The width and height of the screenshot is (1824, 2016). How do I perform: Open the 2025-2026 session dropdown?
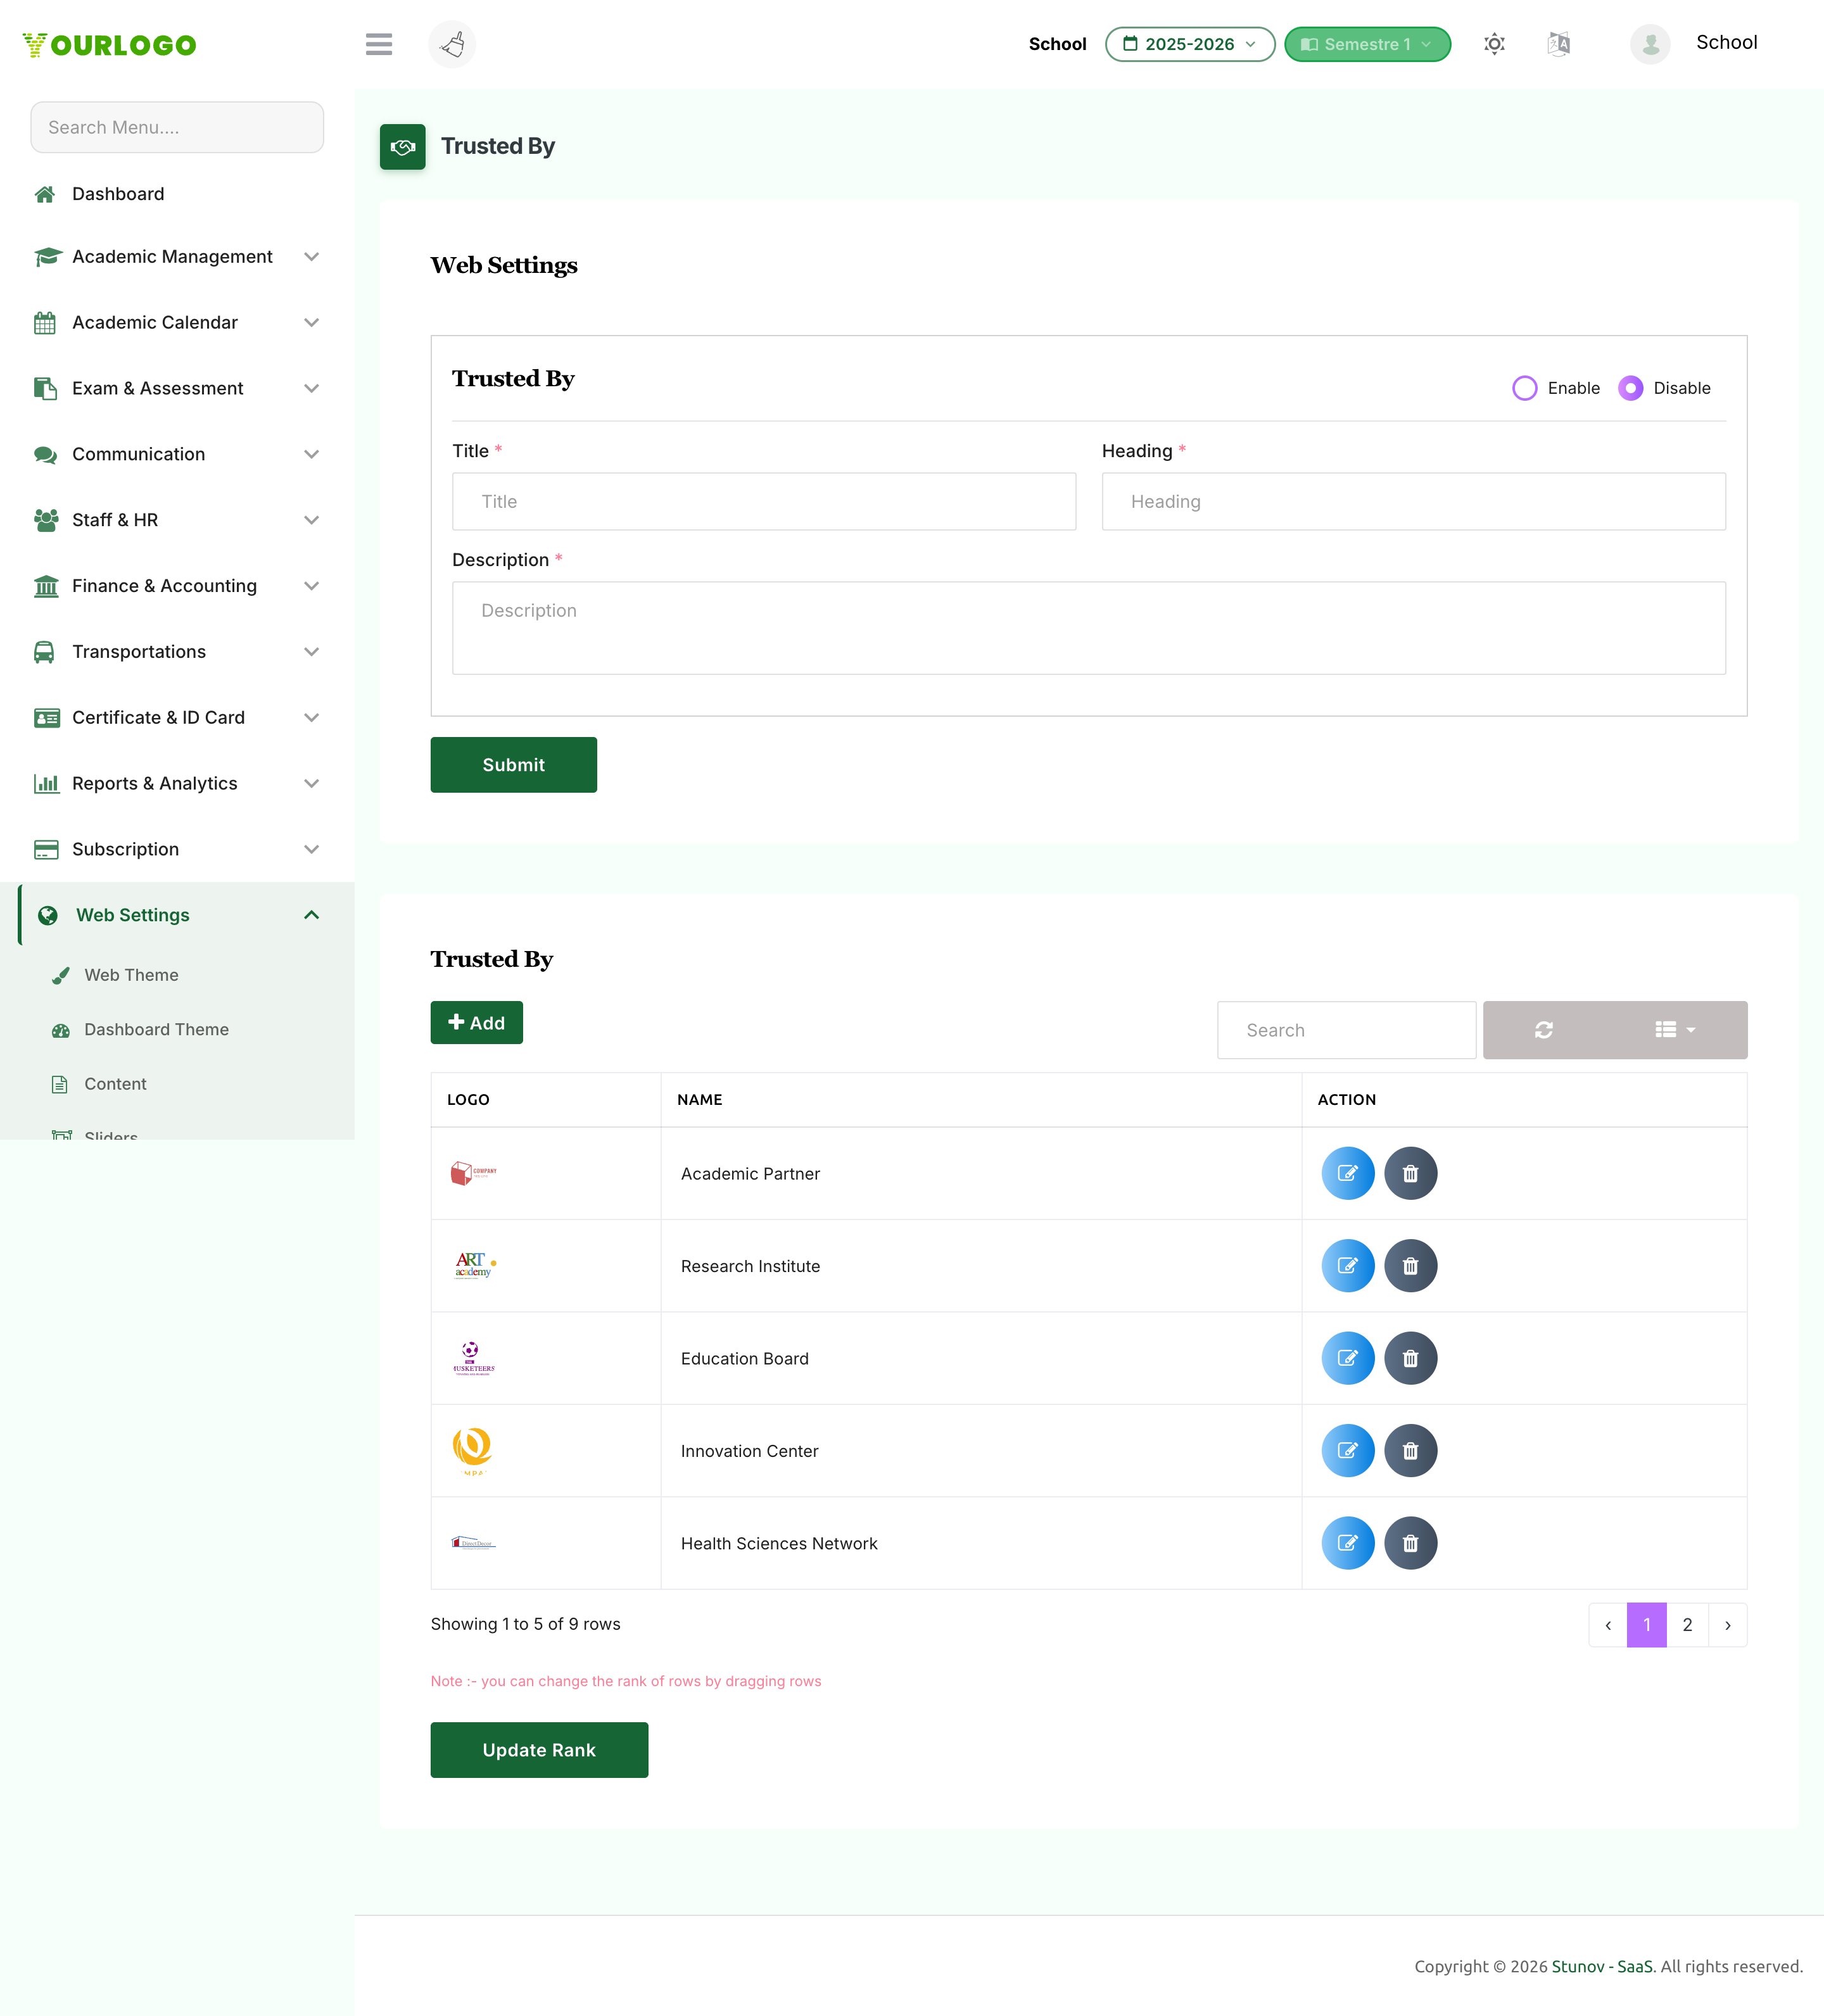click(1190, 44)
